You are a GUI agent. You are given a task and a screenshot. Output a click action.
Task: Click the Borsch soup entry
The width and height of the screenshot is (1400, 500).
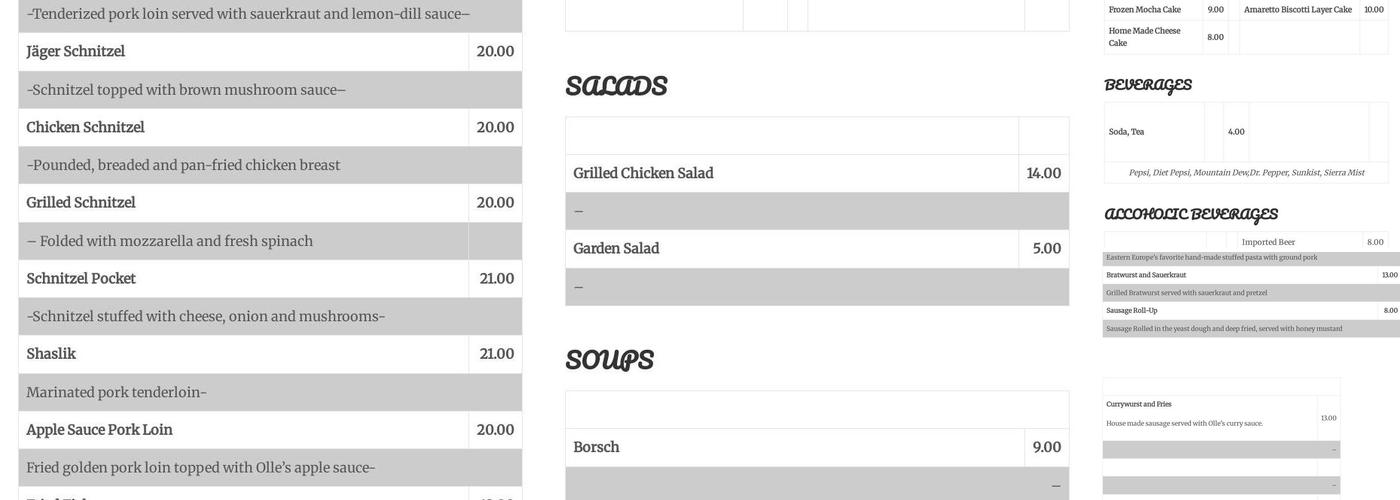pyautogui.click(x=596, y=447)
